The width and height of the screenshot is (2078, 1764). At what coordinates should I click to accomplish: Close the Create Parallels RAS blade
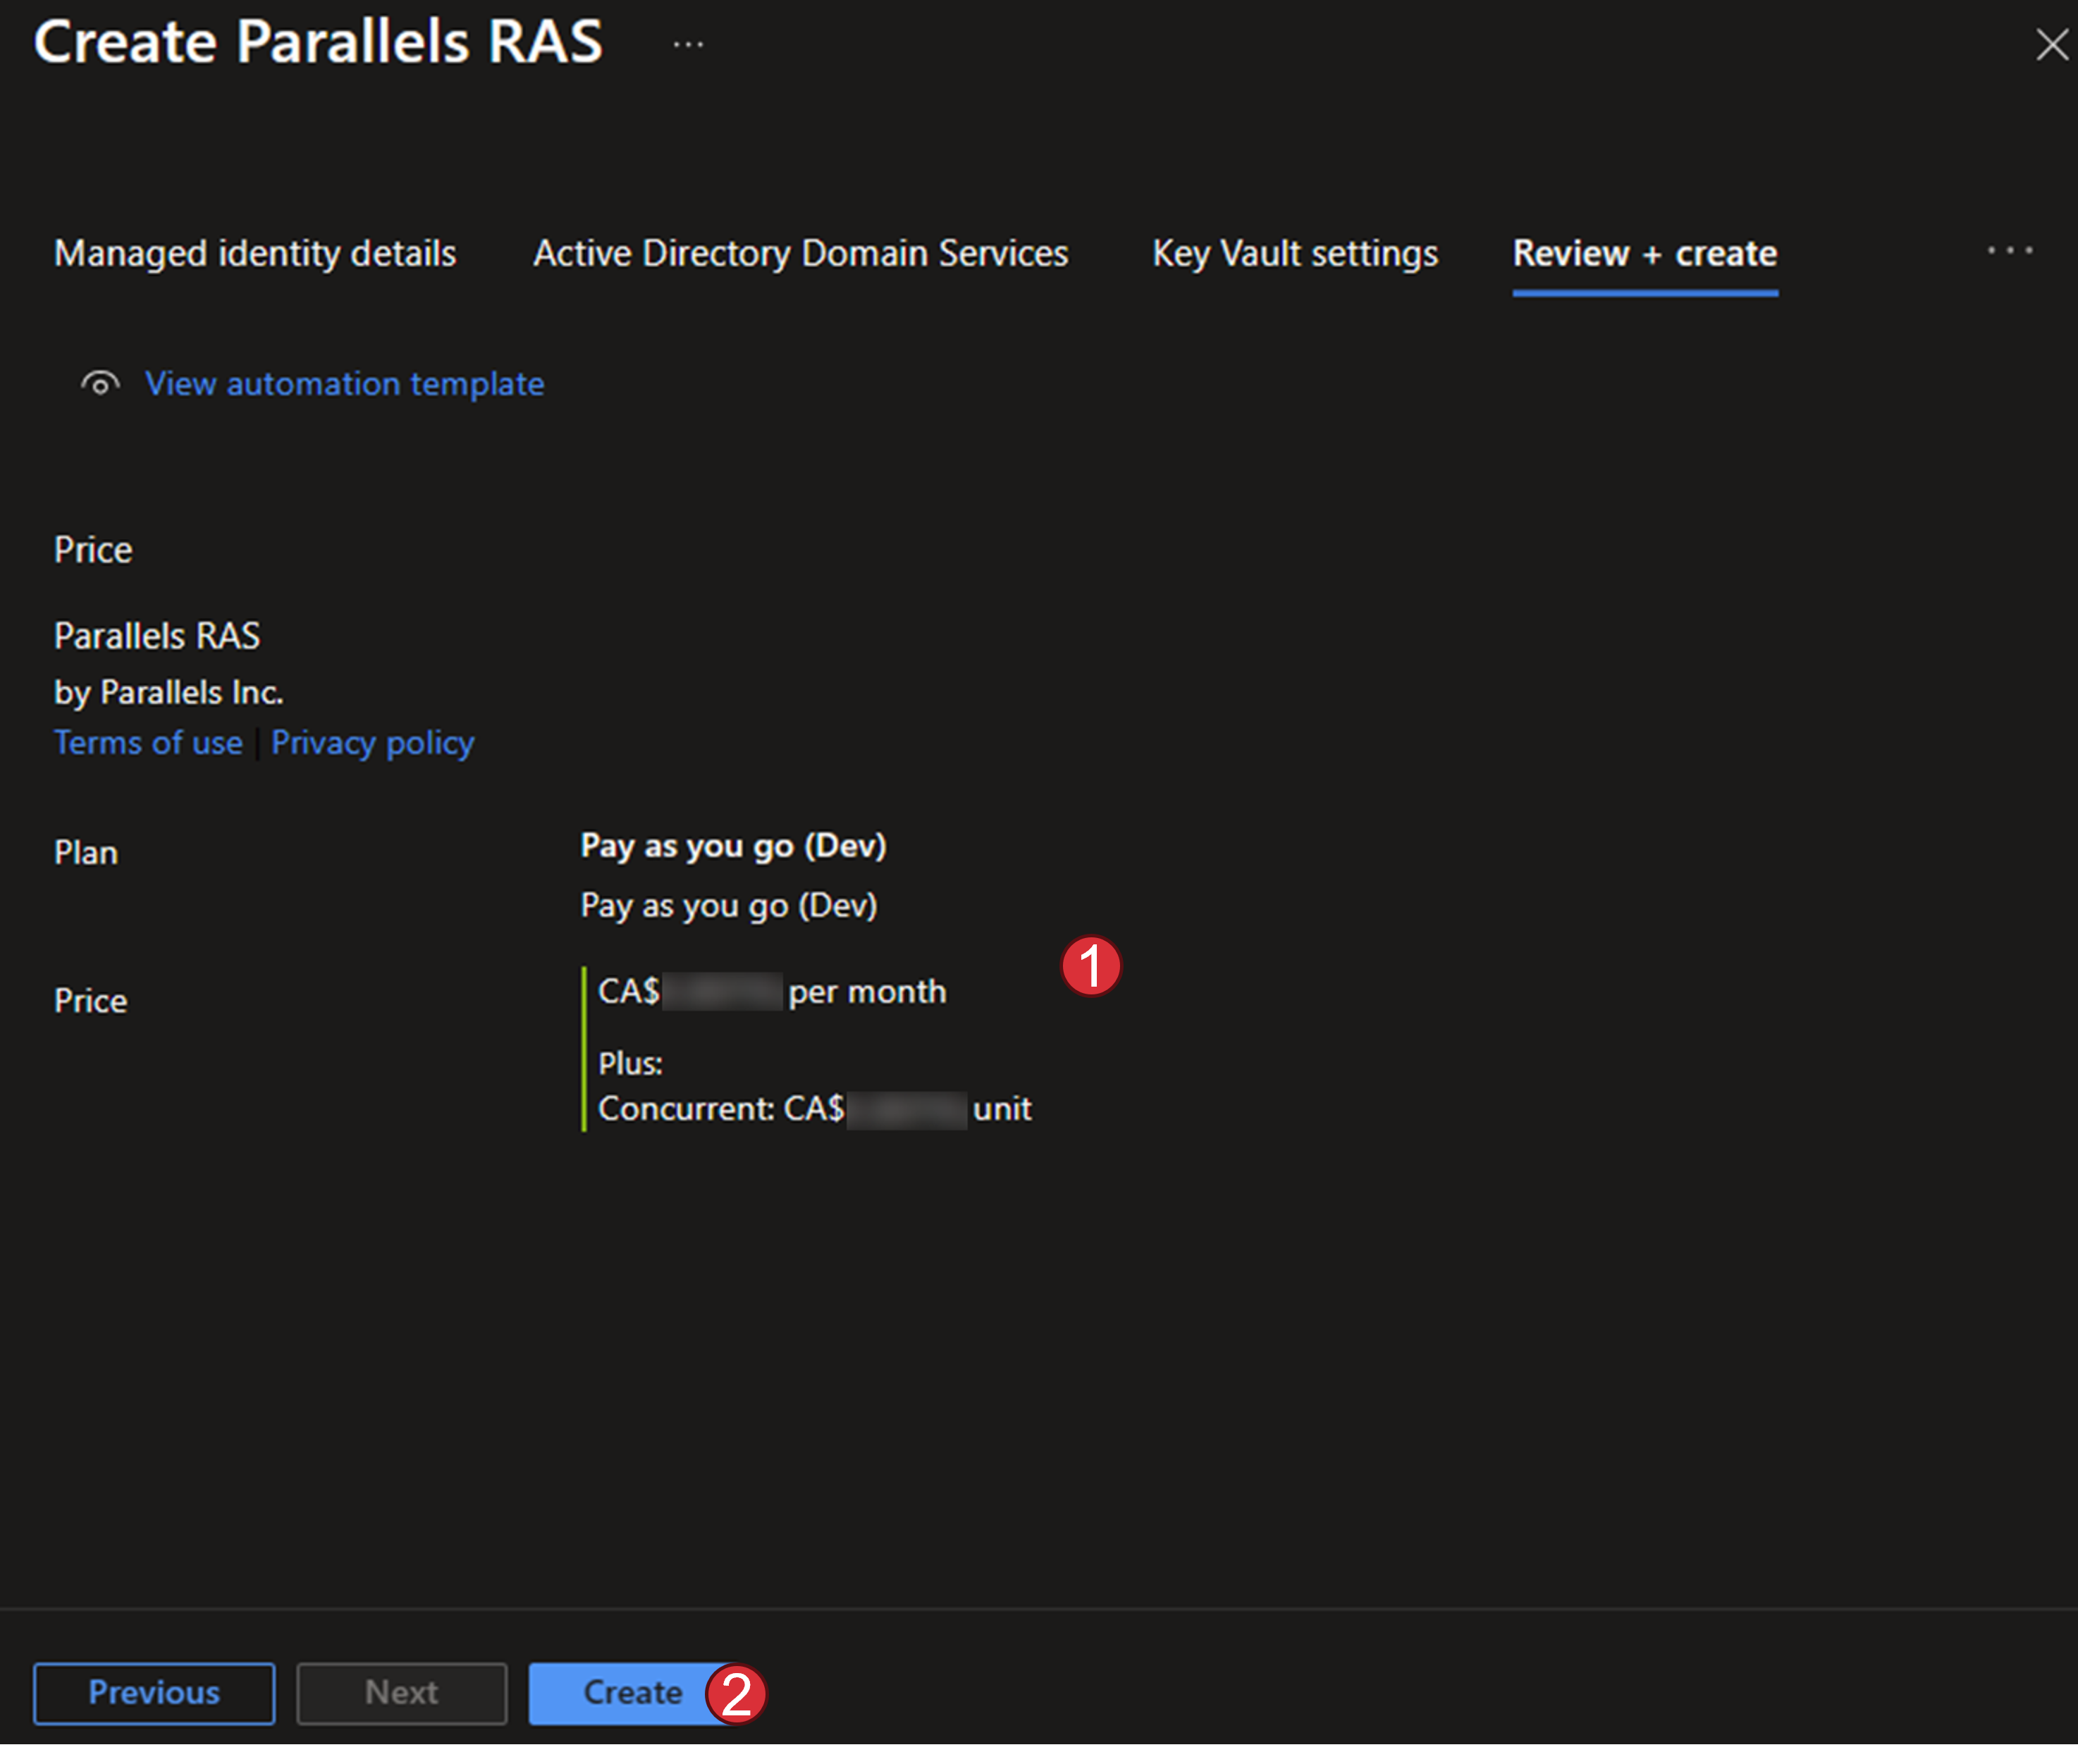pos(2051,45)
